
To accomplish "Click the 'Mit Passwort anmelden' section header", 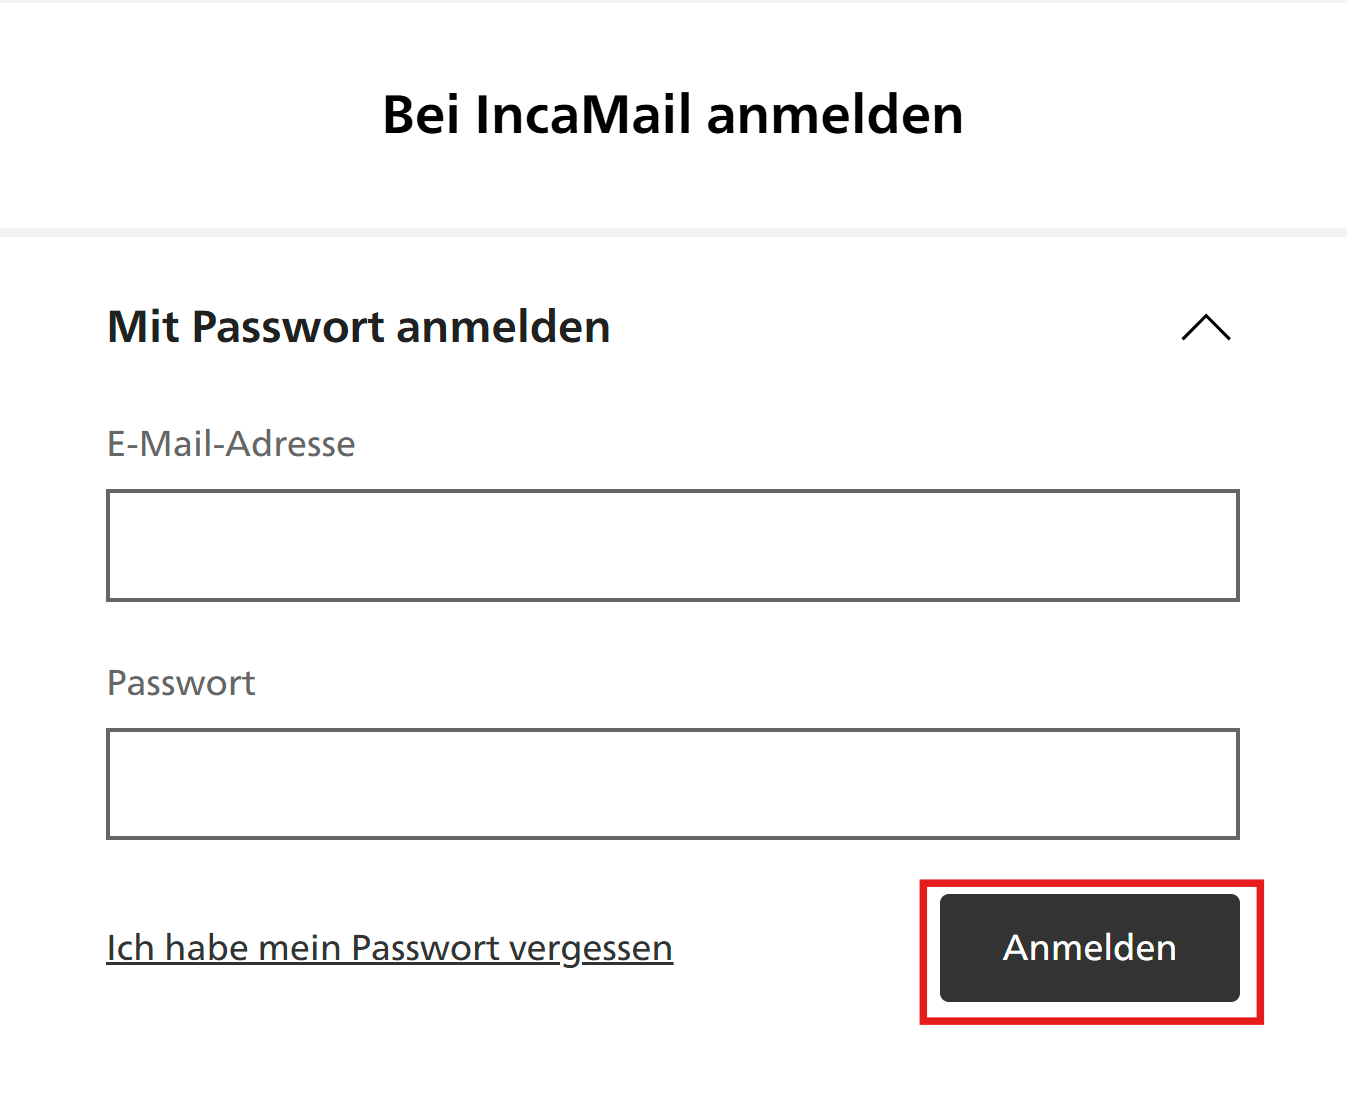I will (358, 327).
